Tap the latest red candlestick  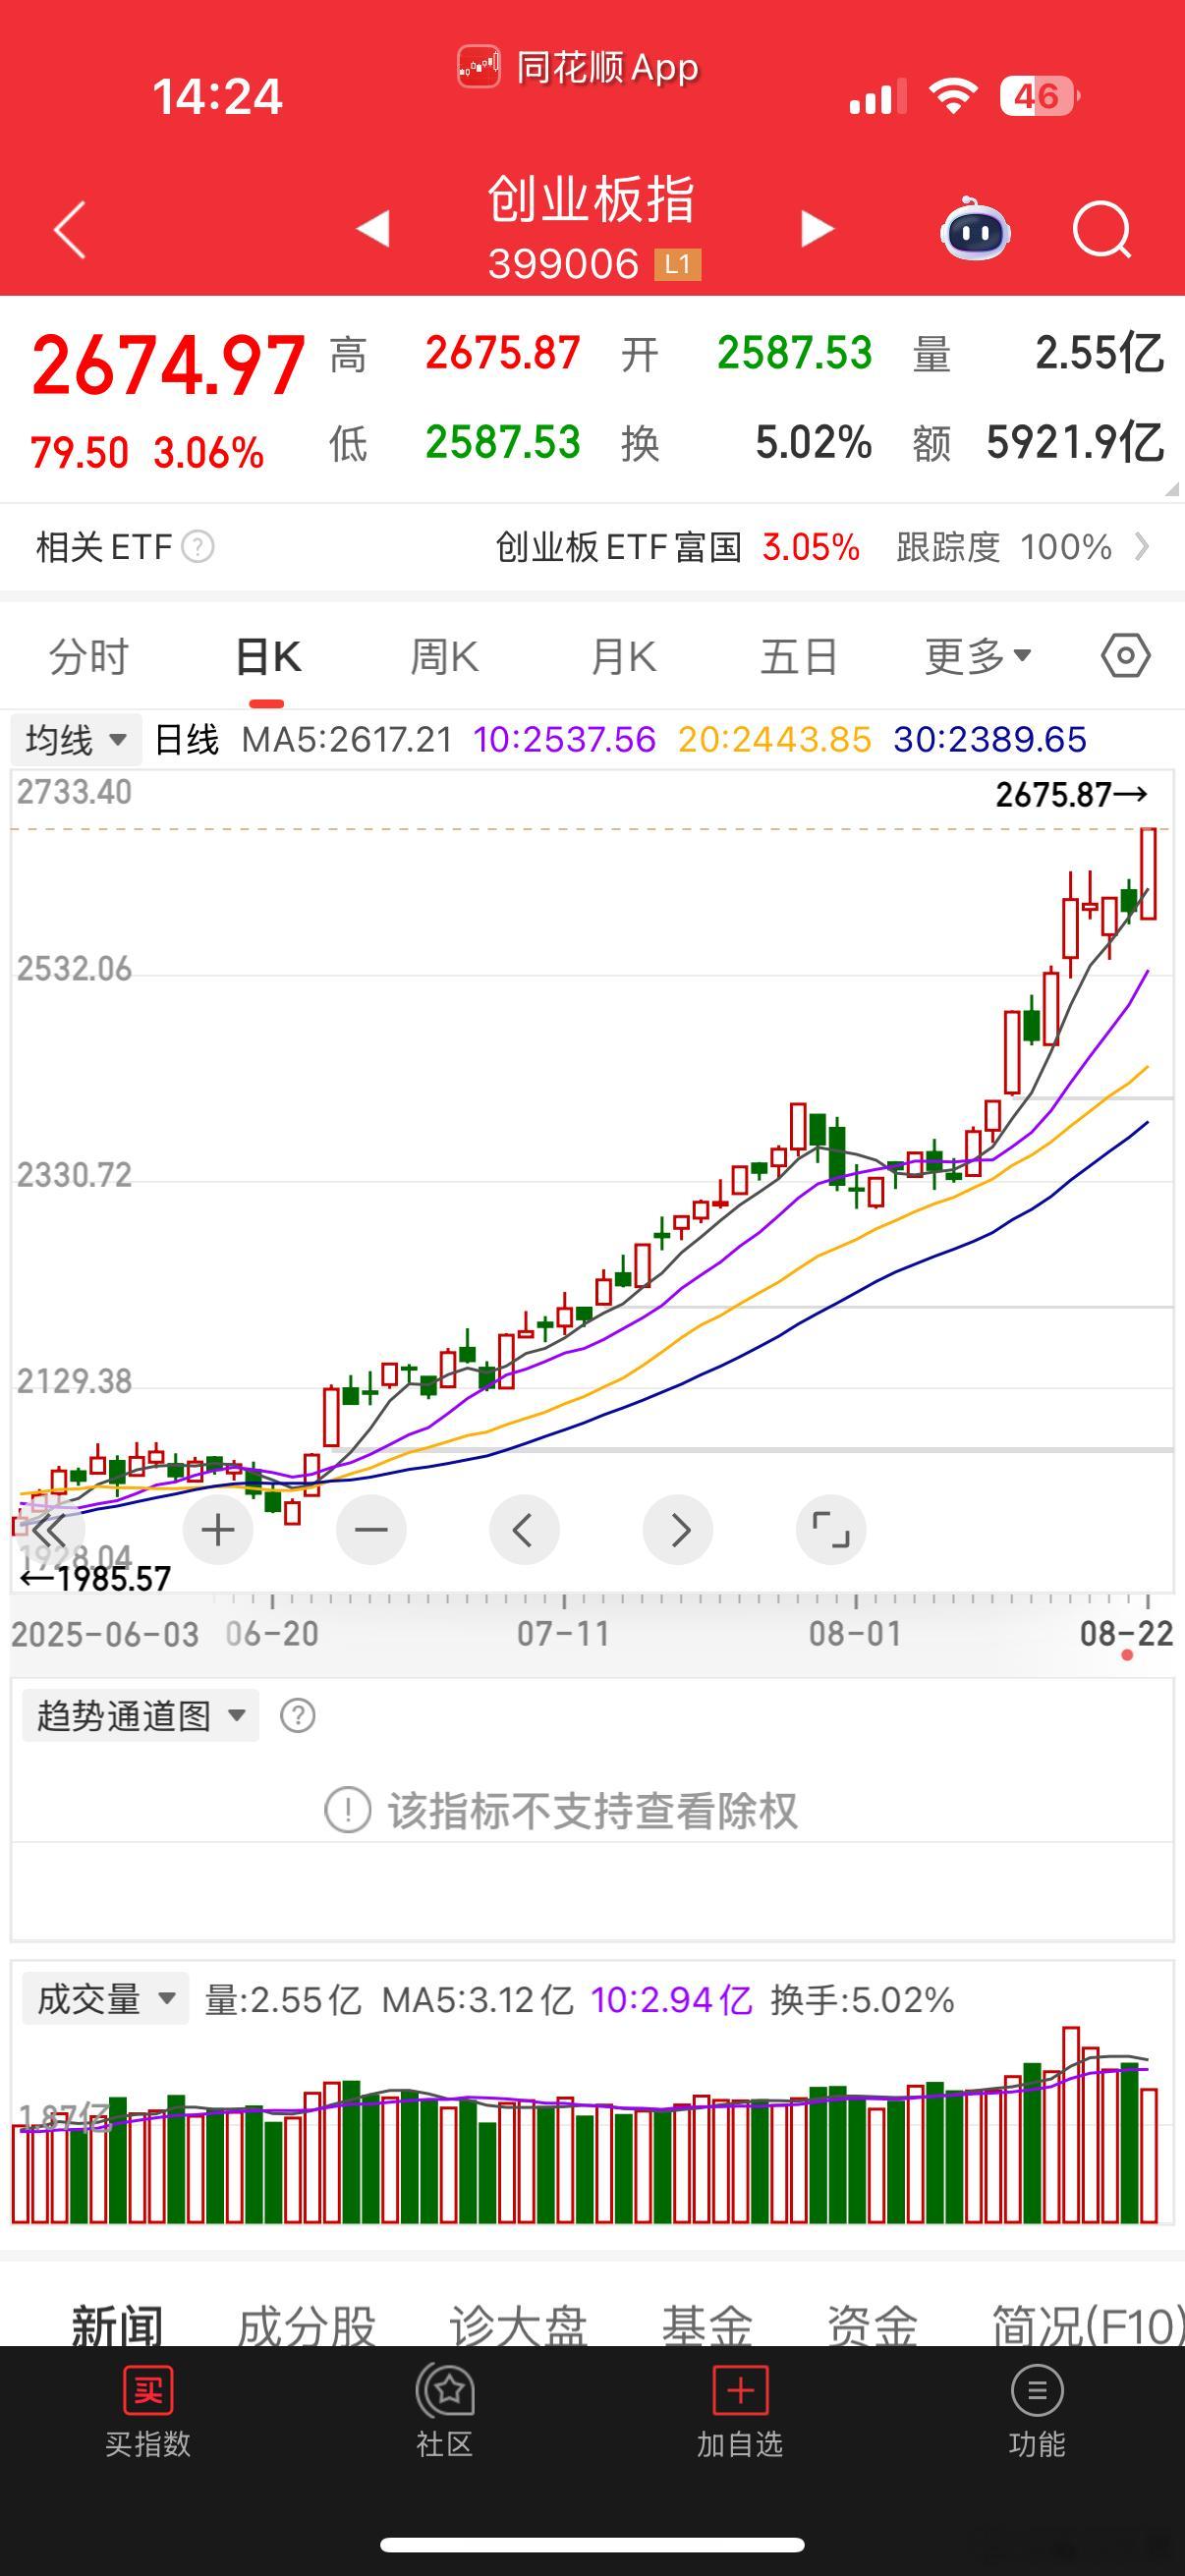[x=1148, y=874]
